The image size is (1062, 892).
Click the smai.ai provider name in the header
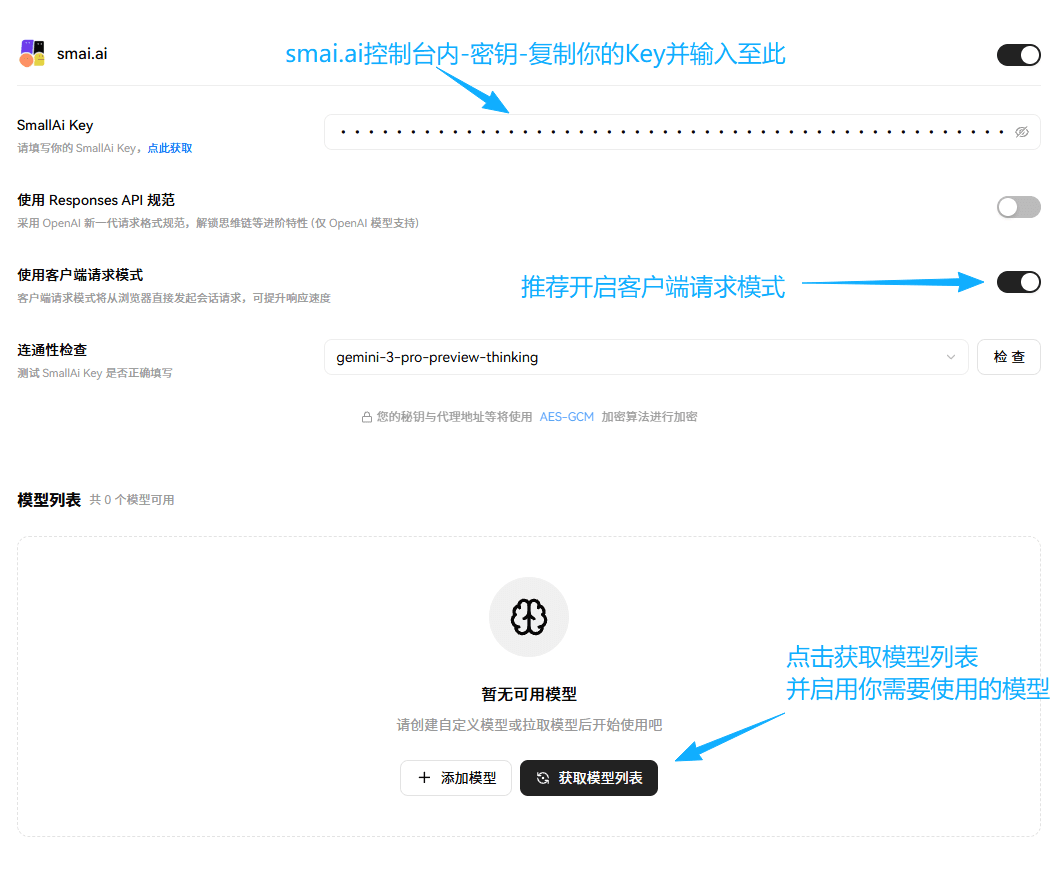tap(84, 53)
